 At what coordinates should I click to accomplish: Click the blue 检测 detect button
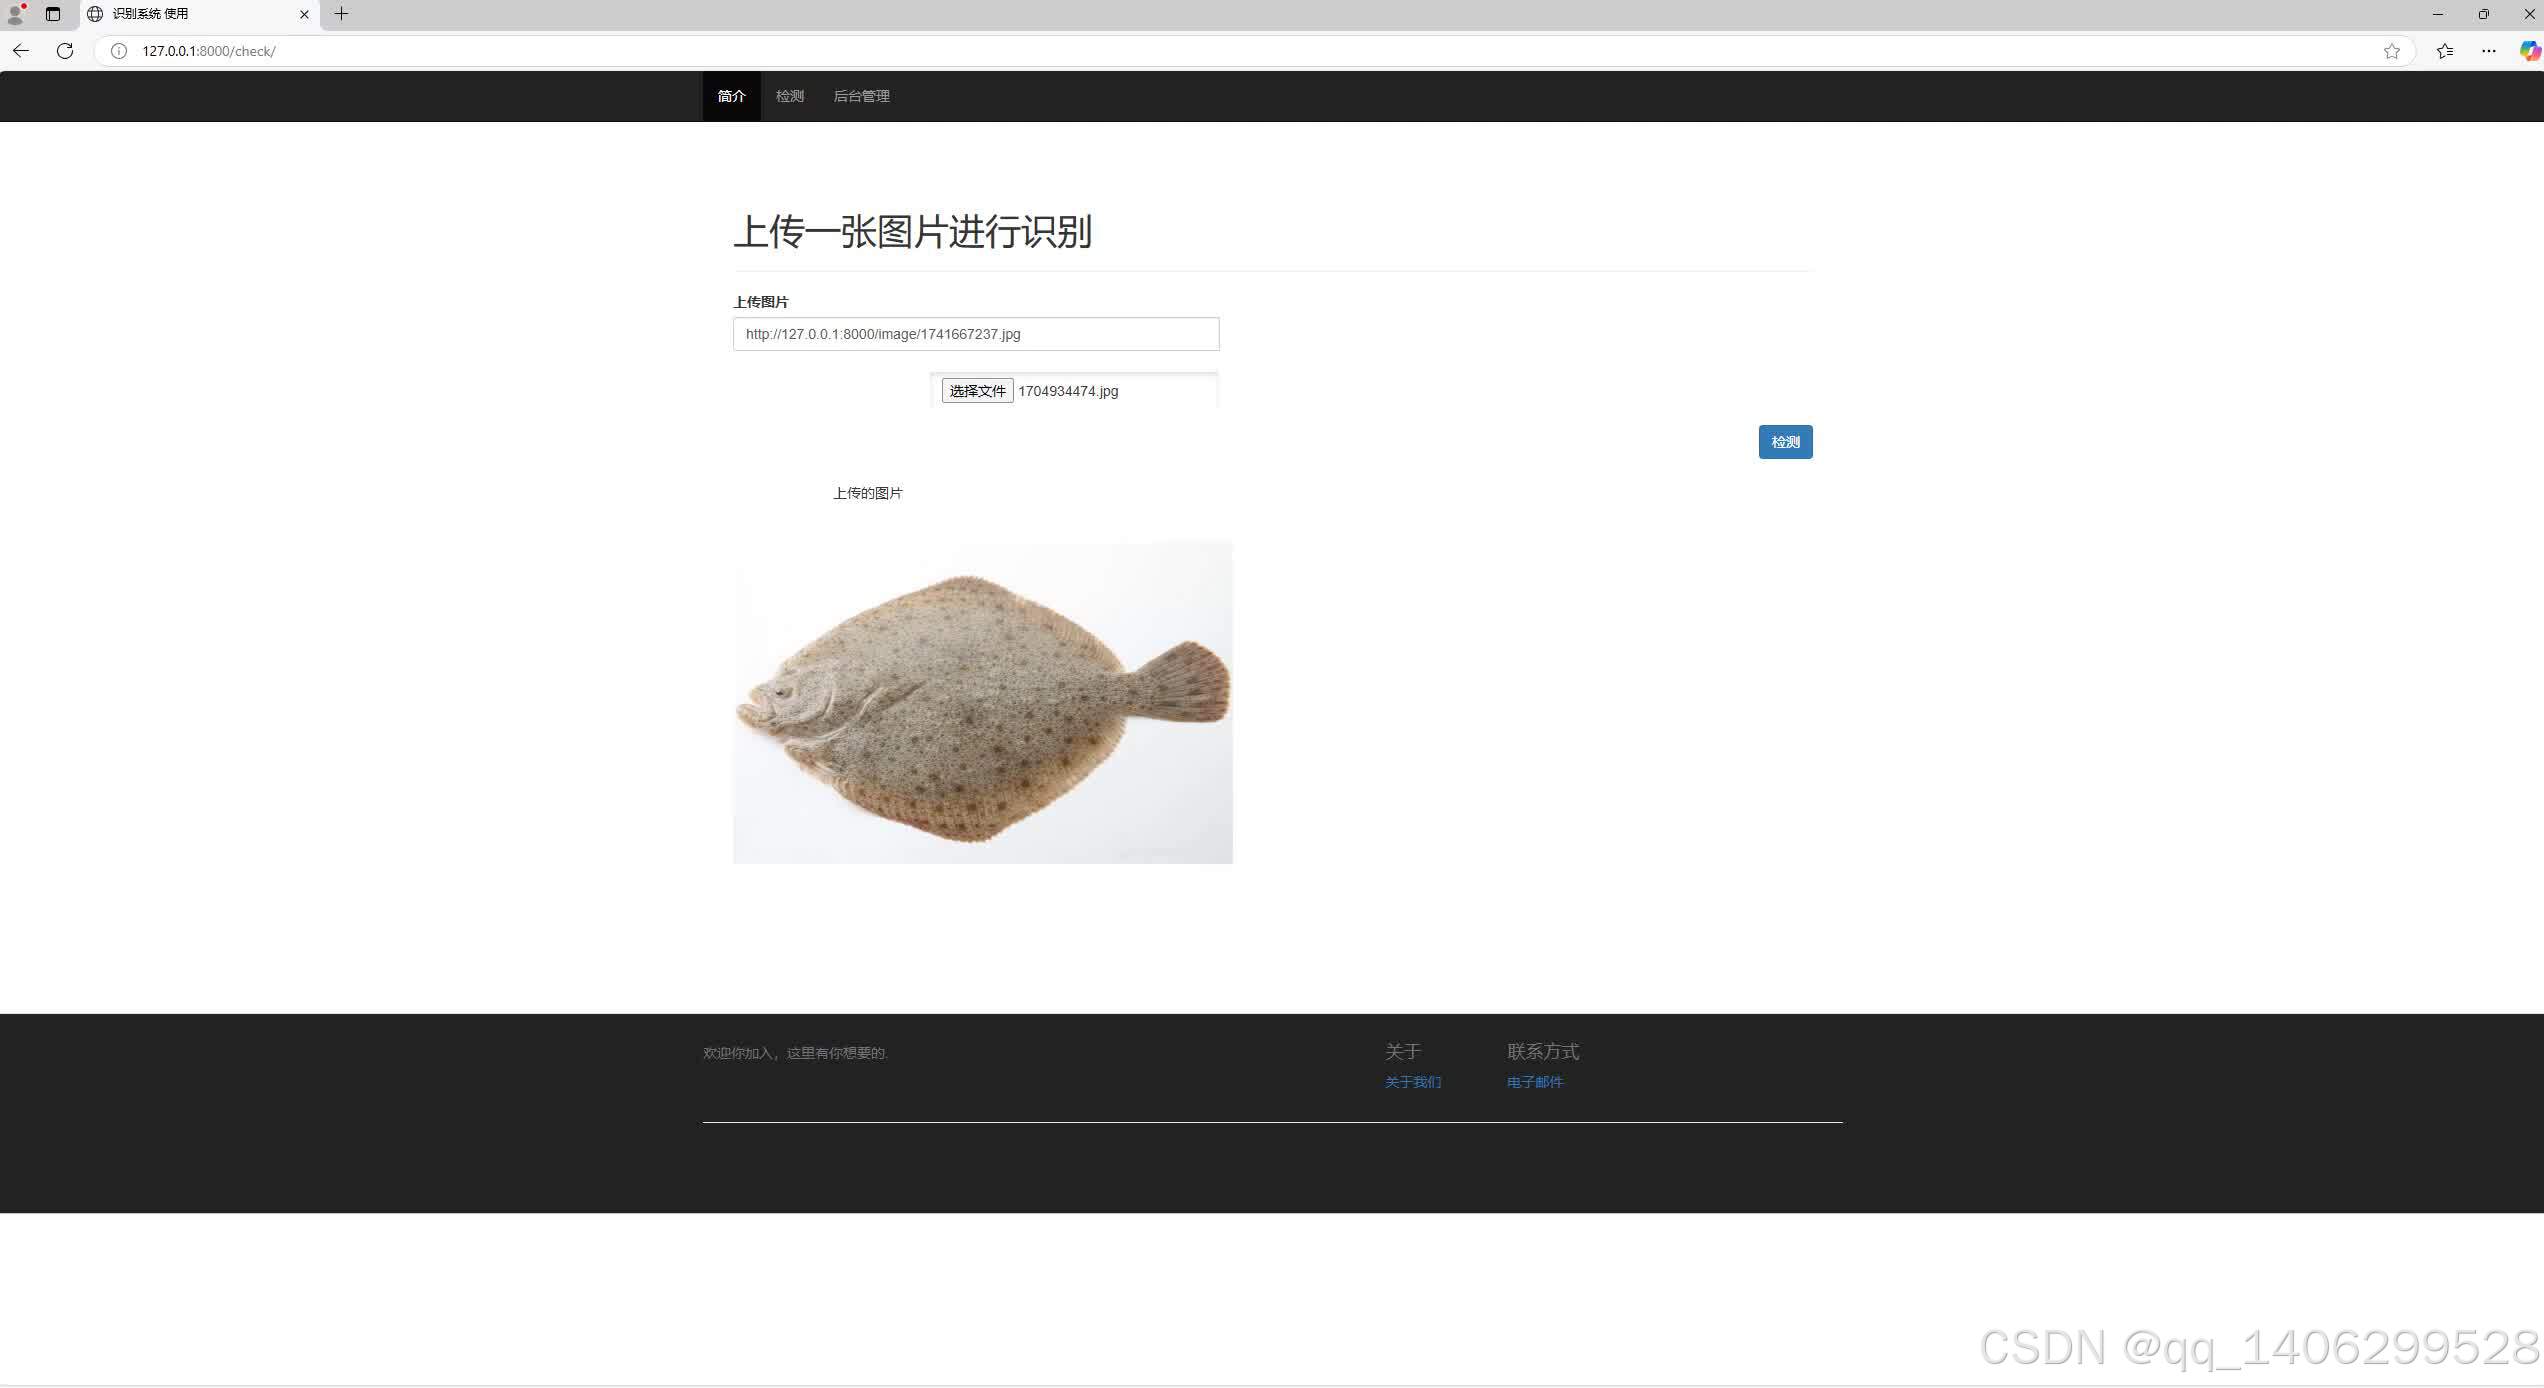pyautogui.click(x=1785, y=442)
